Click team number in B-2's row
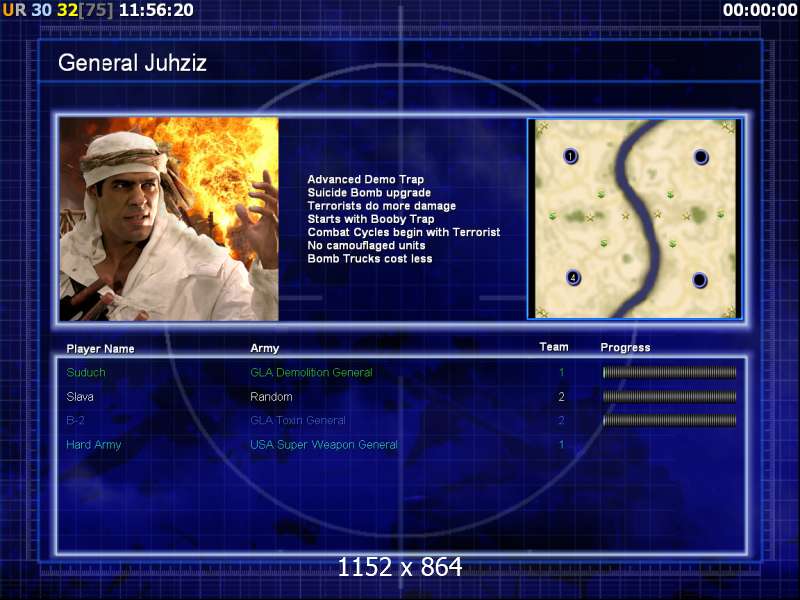 [x=561, y=420]
